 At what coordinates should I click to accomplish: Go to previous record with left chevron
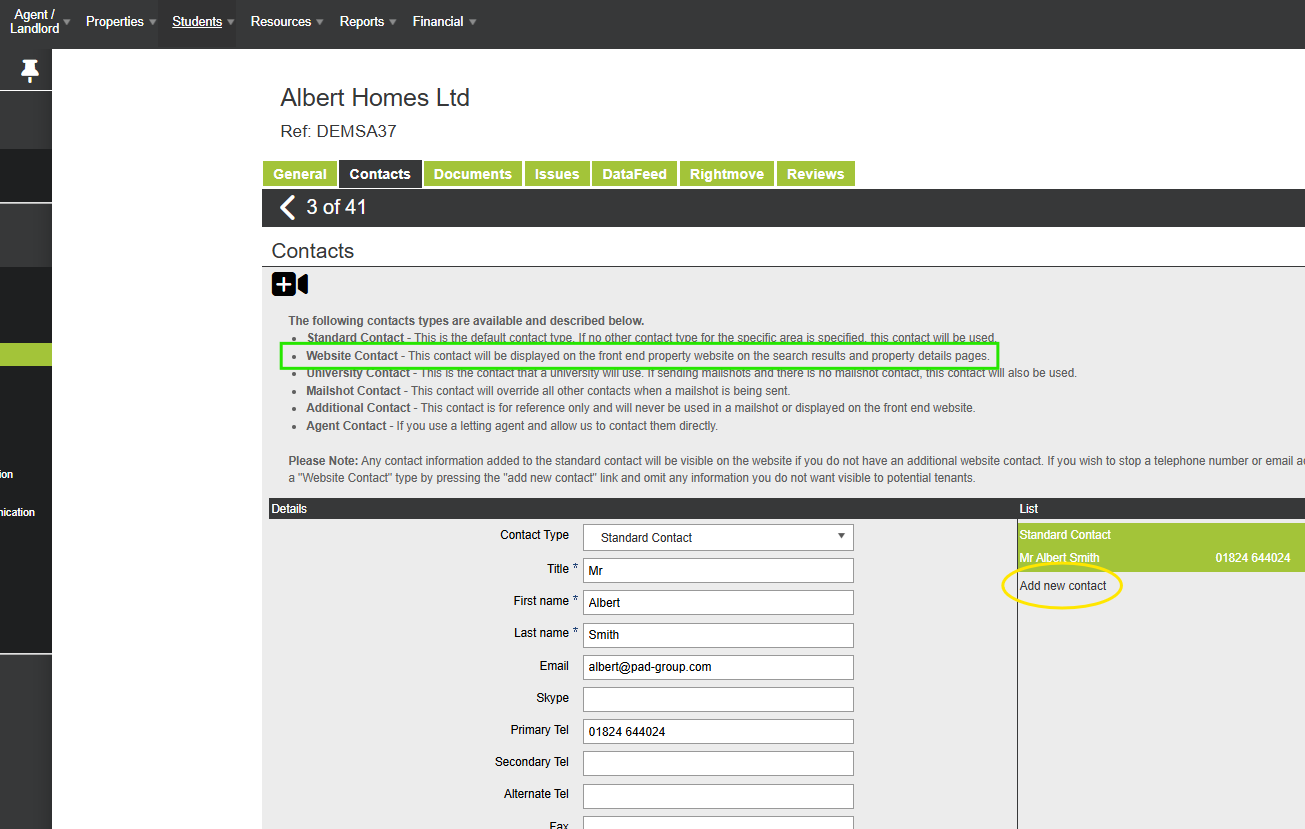[287, 207]
